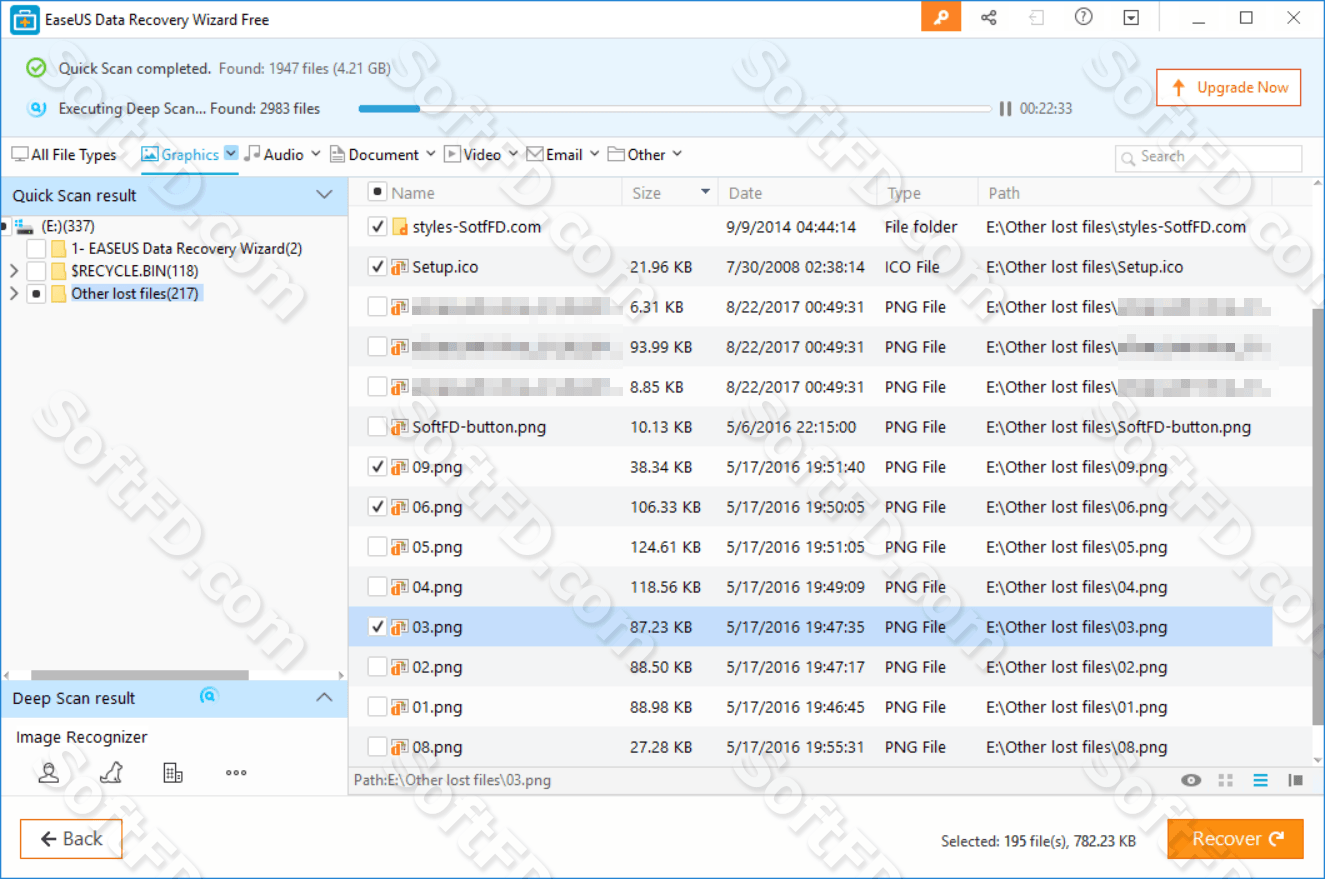
Task: Expand the Deep Scan result panel
Action: 324,698
